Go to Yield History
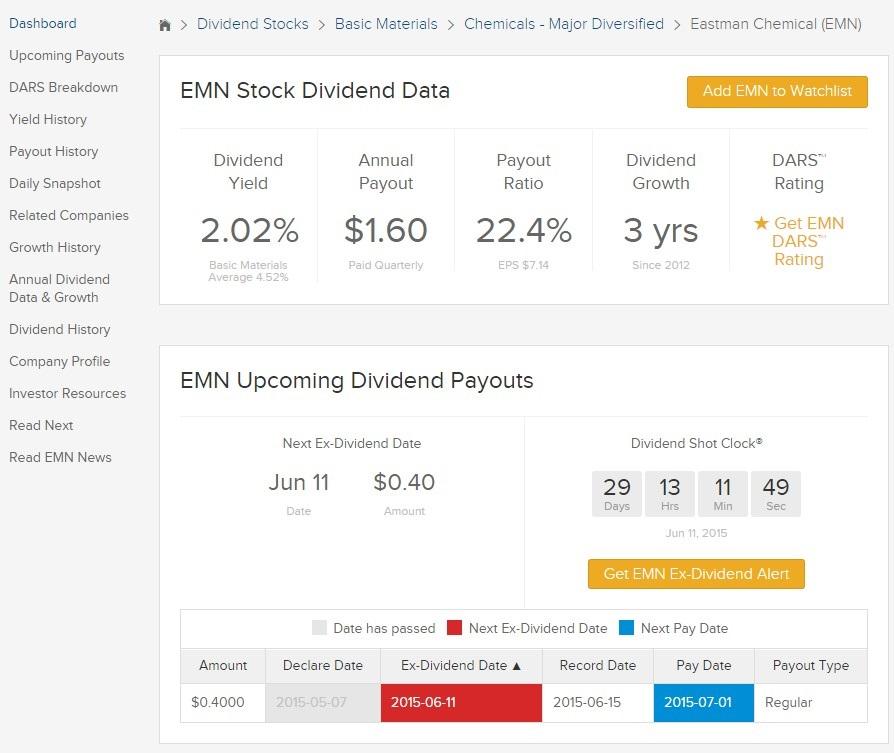Viewport: 894px width, 753px height. point(48,119)
